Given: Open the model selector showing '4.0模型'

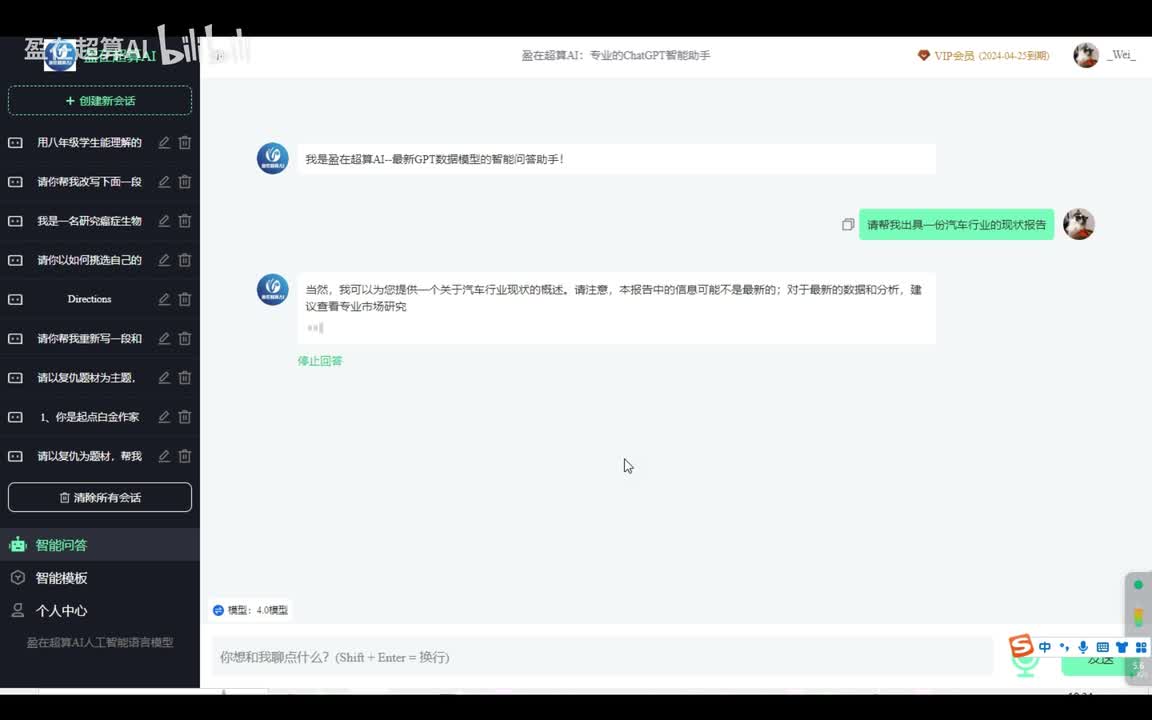Looking at the screenshot, I should click(x=251, y=610).
